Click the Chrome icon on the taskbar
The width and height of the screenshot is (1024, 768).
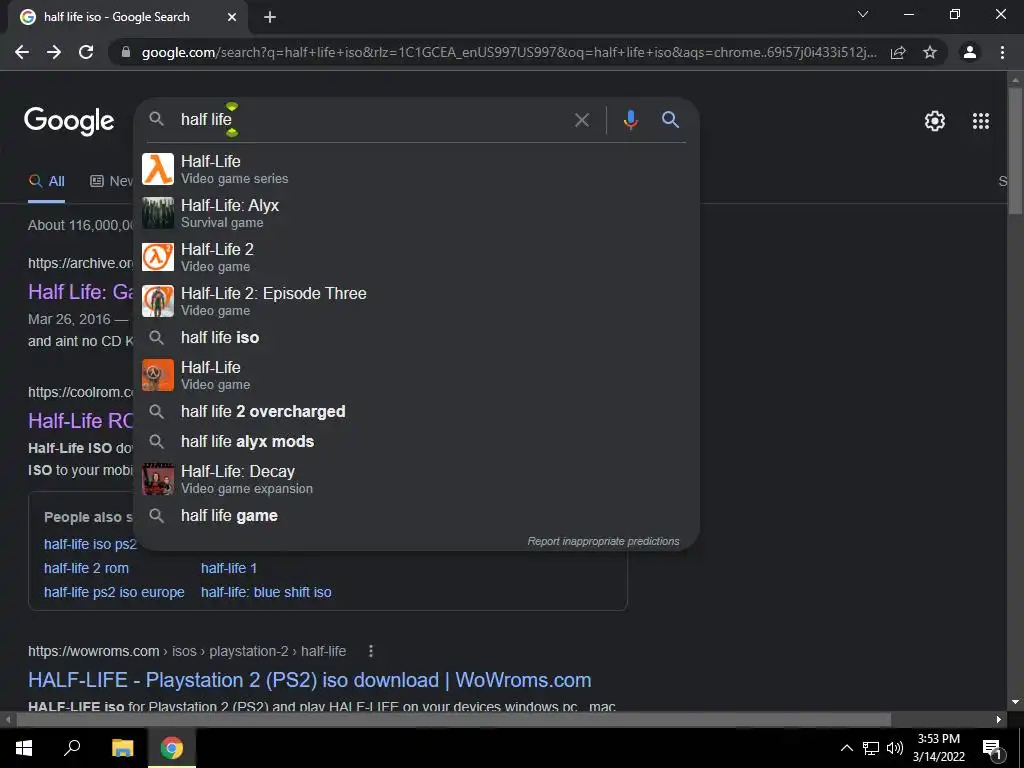[x=172, y=748]
